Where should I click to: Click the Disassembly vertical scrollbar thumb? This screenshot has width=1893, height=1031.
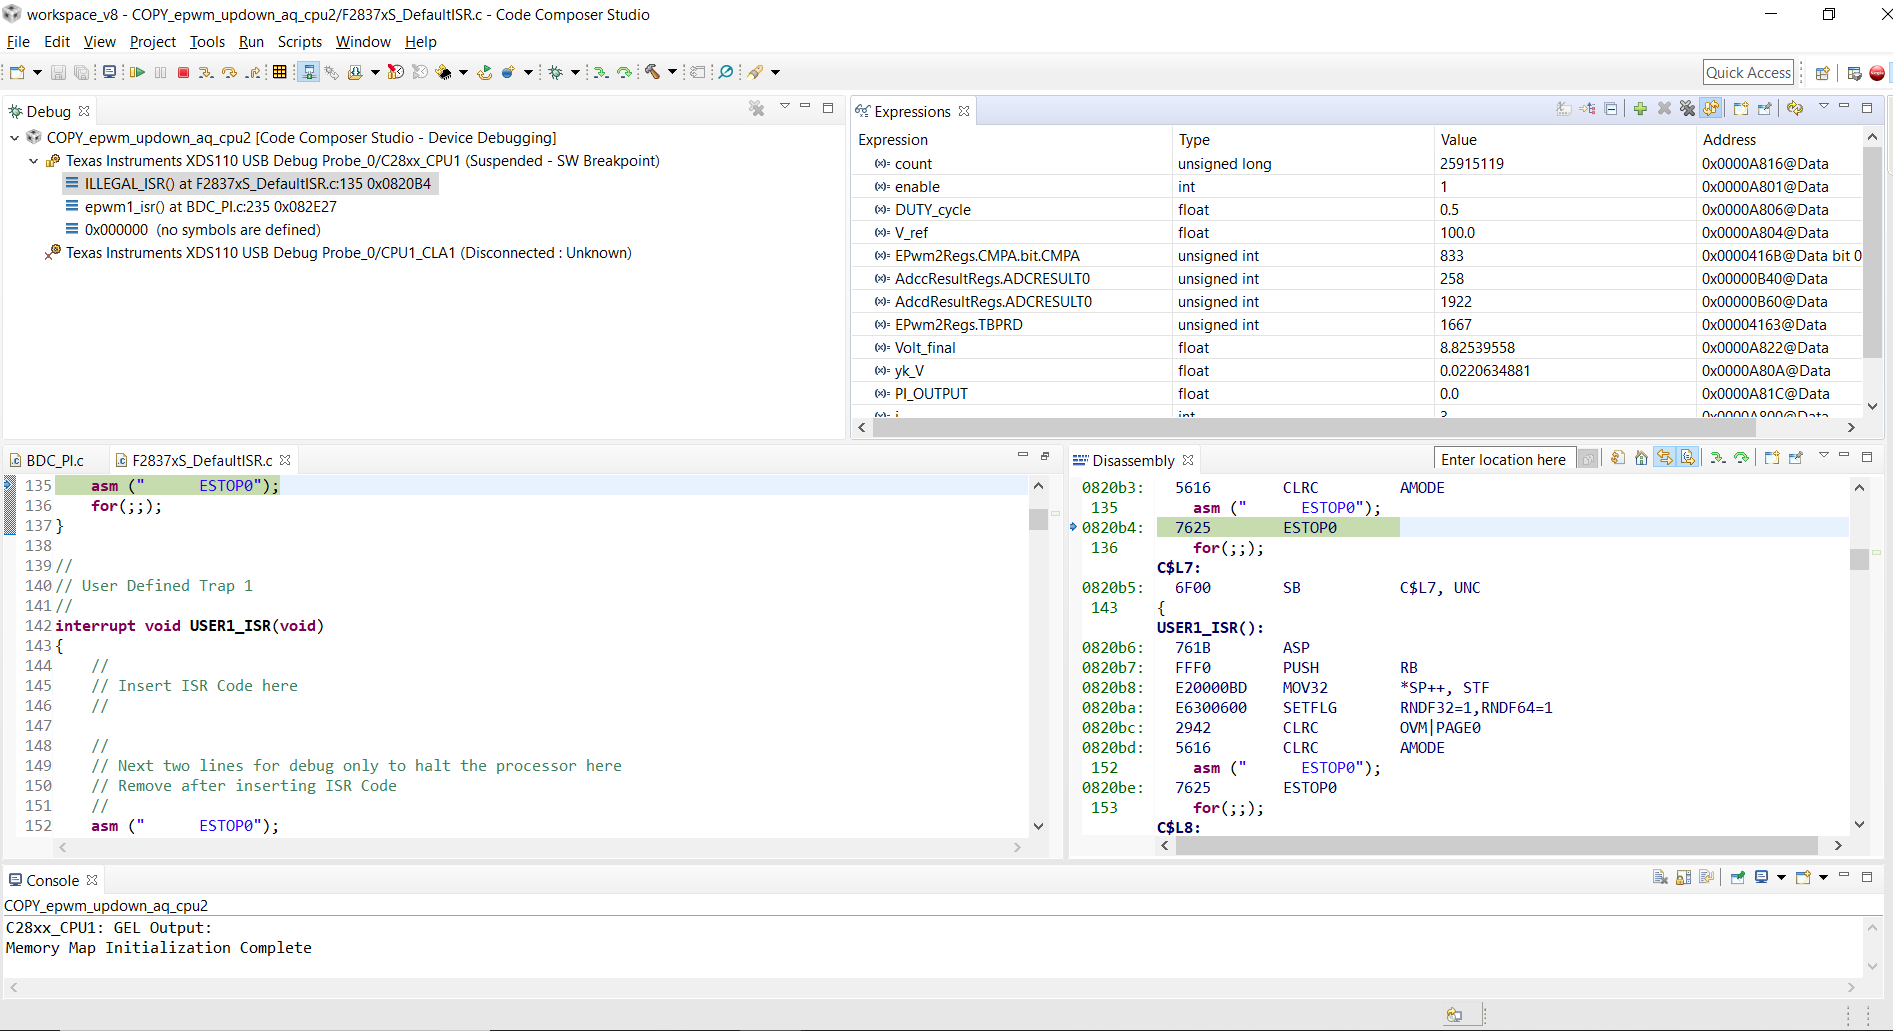tap(1859, 559)
